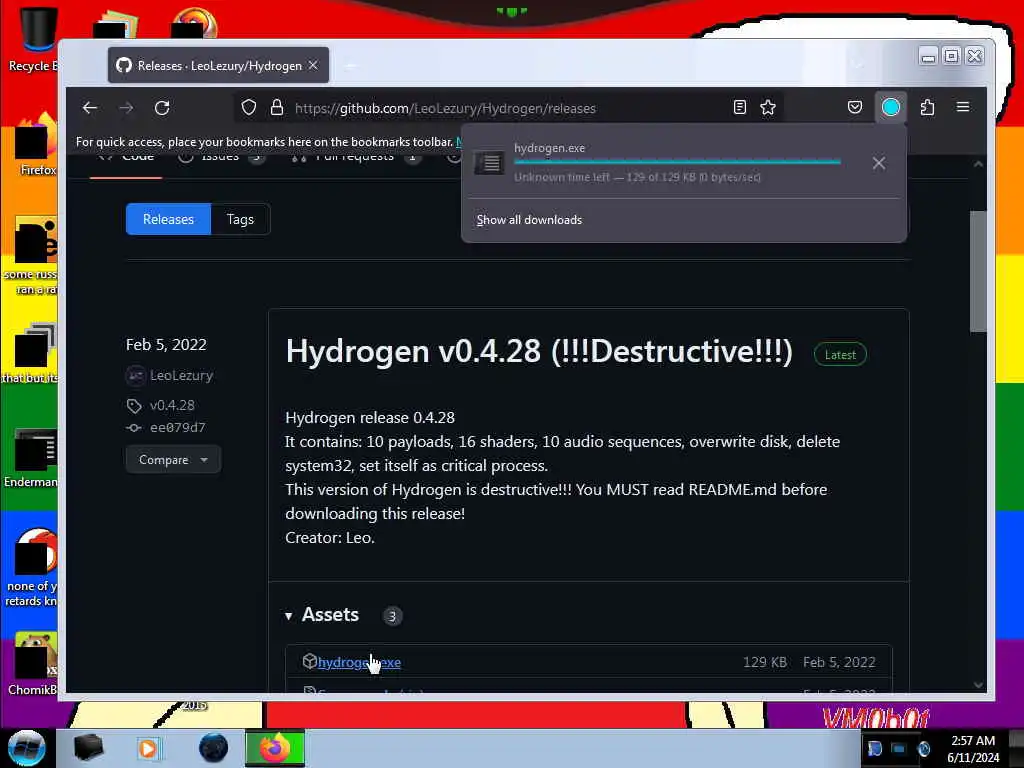Open the black box taskbar icon
Viewport: 1024px width, 768px height.
click(x=88, y=748)
